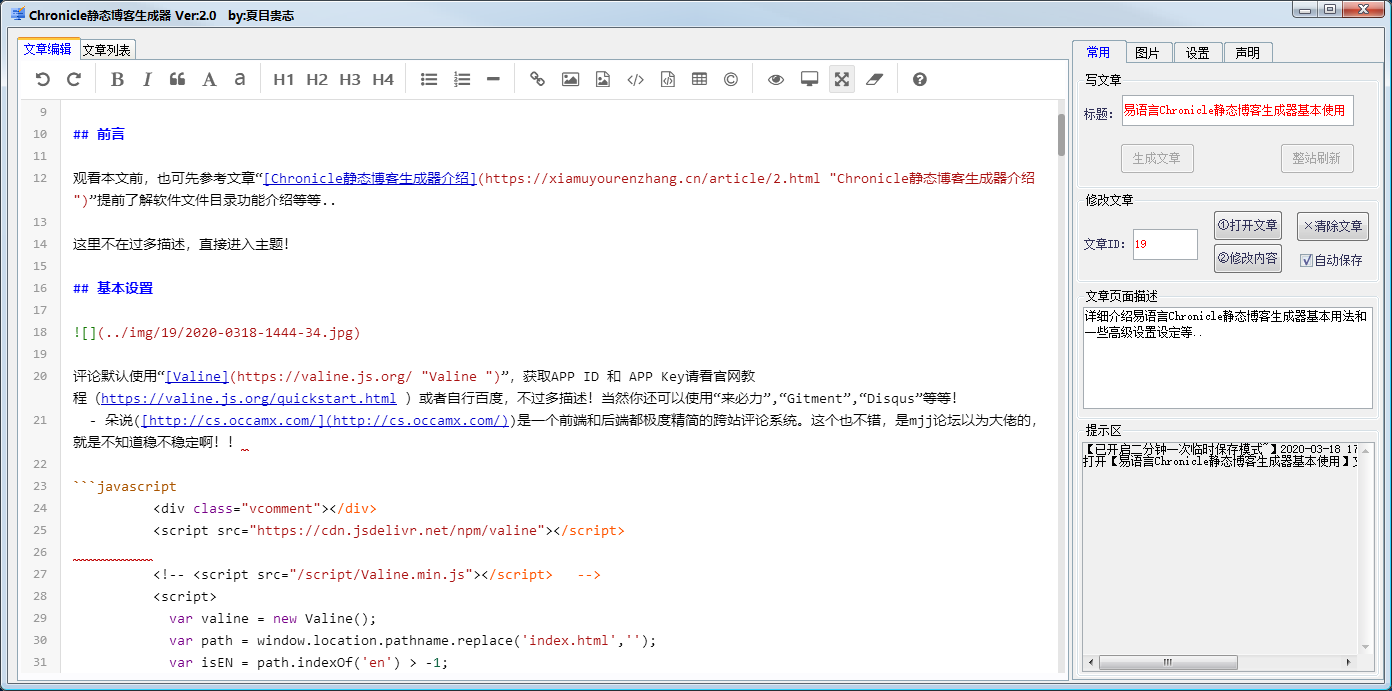Undo the last edit in the toolbar
The height and width of the screenshot is (691, 1392).
point(42,79)
